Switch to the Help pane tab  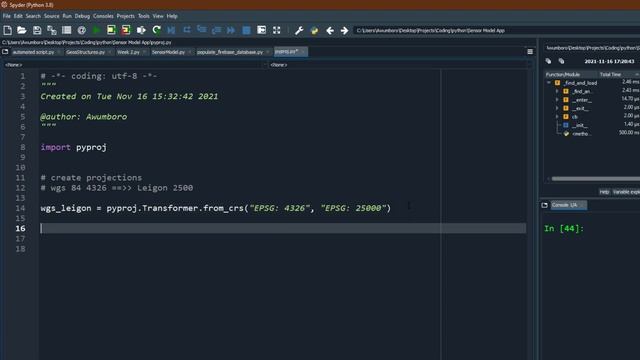(x=604, y=192)
